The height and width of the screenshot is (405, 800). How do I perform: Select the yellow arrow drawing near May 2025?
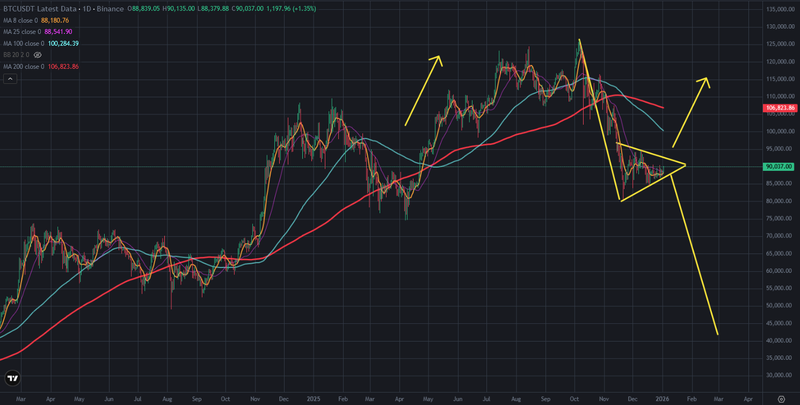pos(424,89)
